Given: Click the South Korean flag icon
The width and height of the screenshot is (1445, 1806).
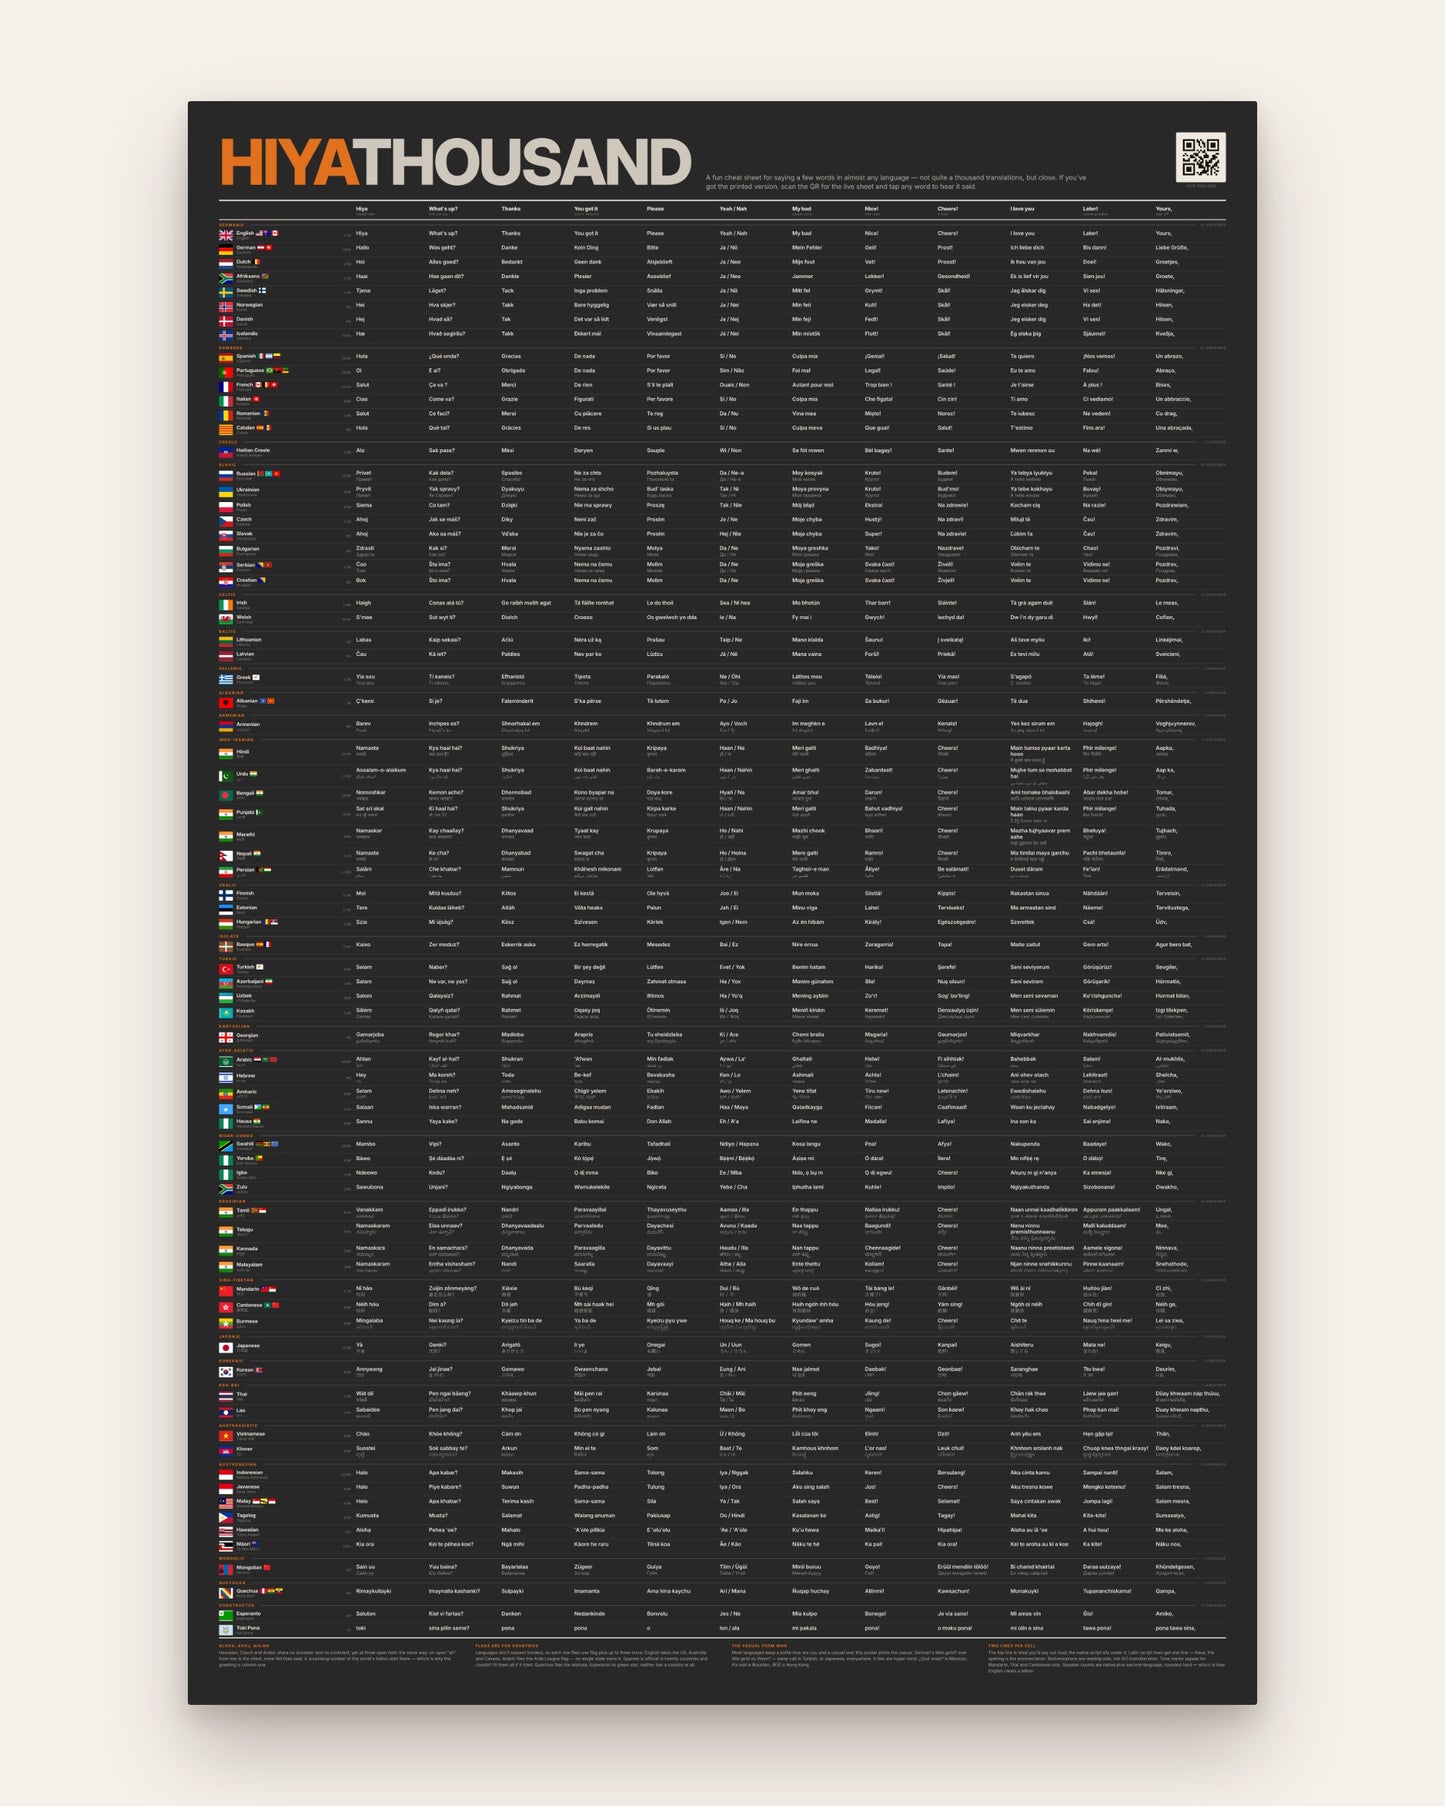Looking at the screenshot, I should click(226, 1371).
